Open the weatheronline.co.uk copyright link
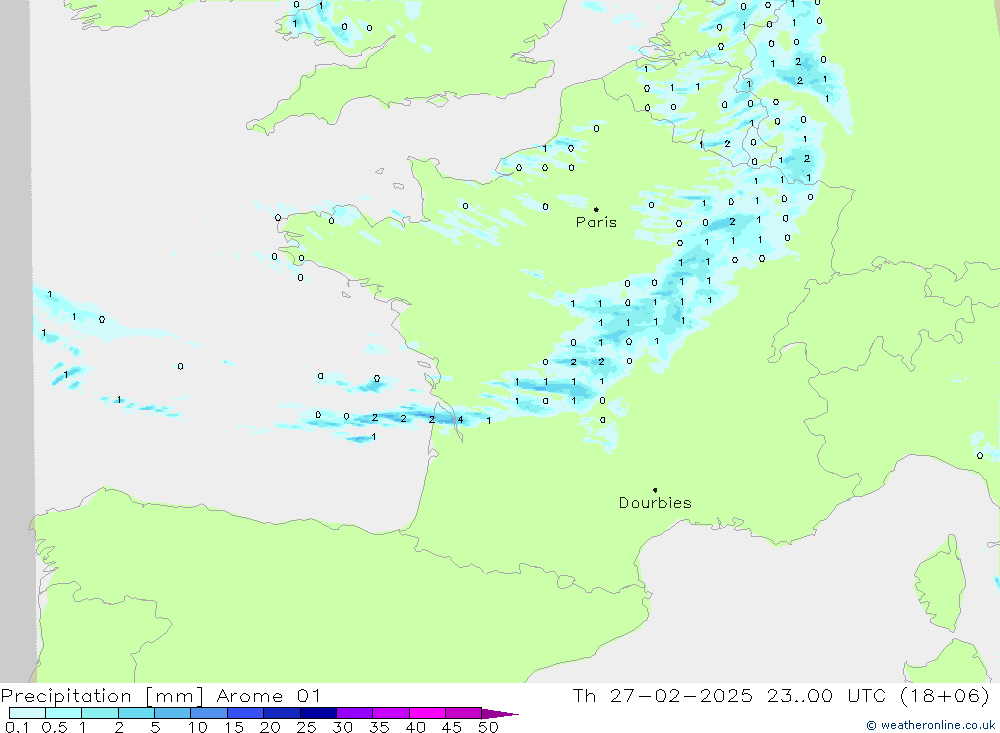Viewport: 1000px width, 733px height. point(930,725)
